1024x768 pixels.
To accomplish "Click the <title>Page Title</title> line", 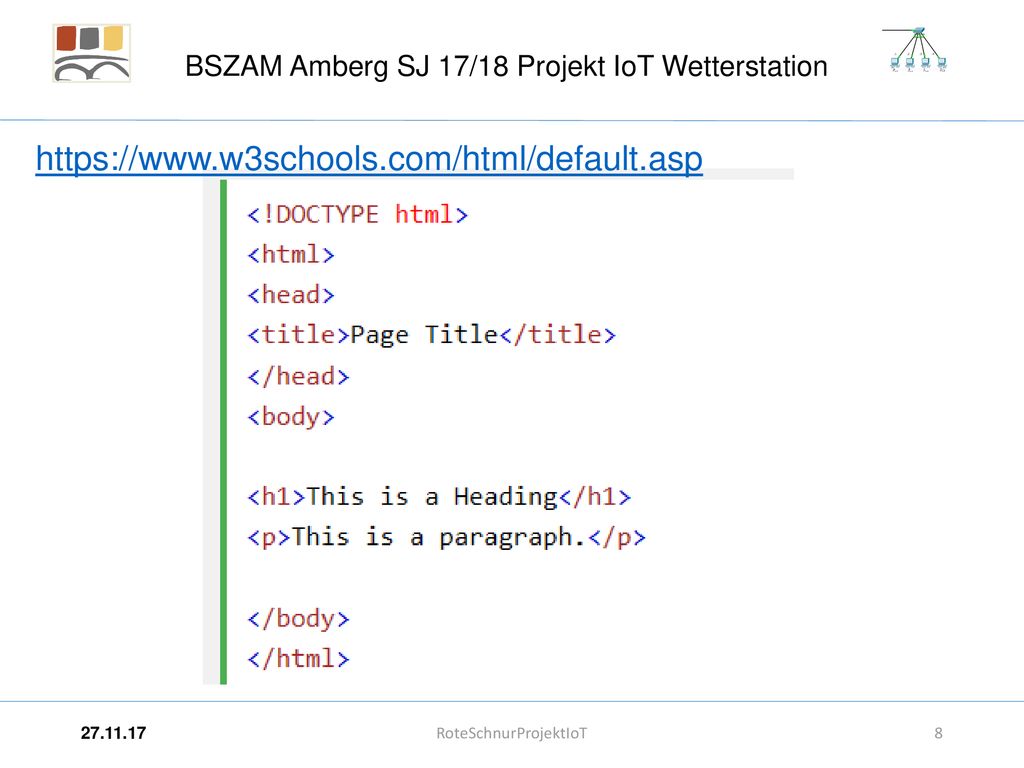I will (x=431, y=335).
